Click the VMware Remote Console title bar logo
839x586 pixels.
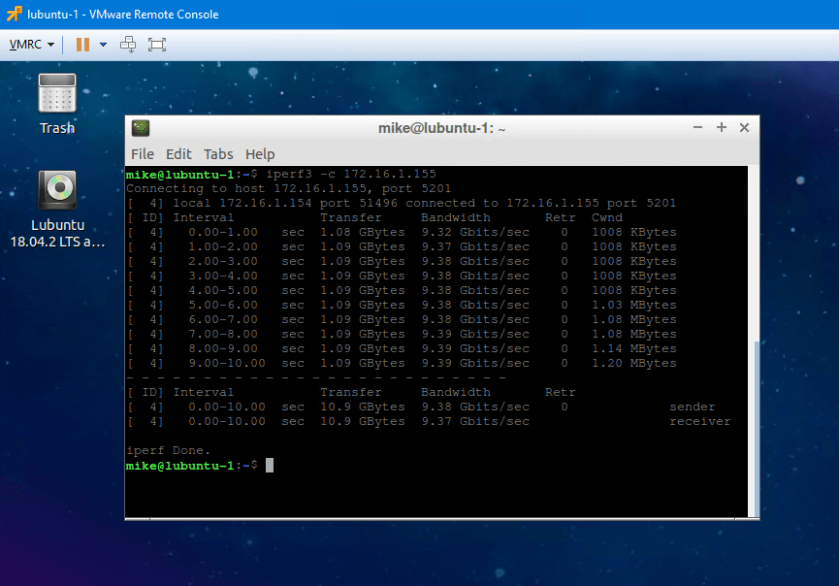[x=14, y=14]
